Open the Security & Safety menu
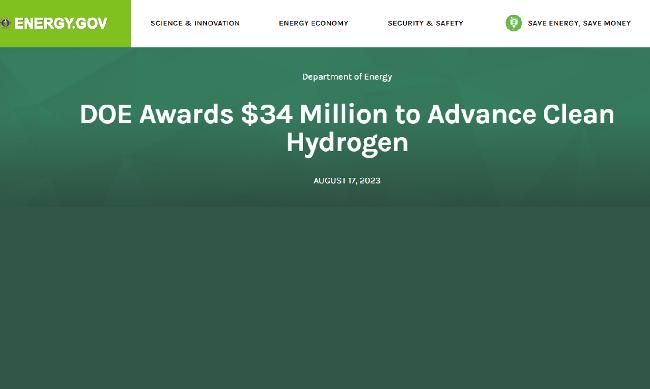 point(425,23)
